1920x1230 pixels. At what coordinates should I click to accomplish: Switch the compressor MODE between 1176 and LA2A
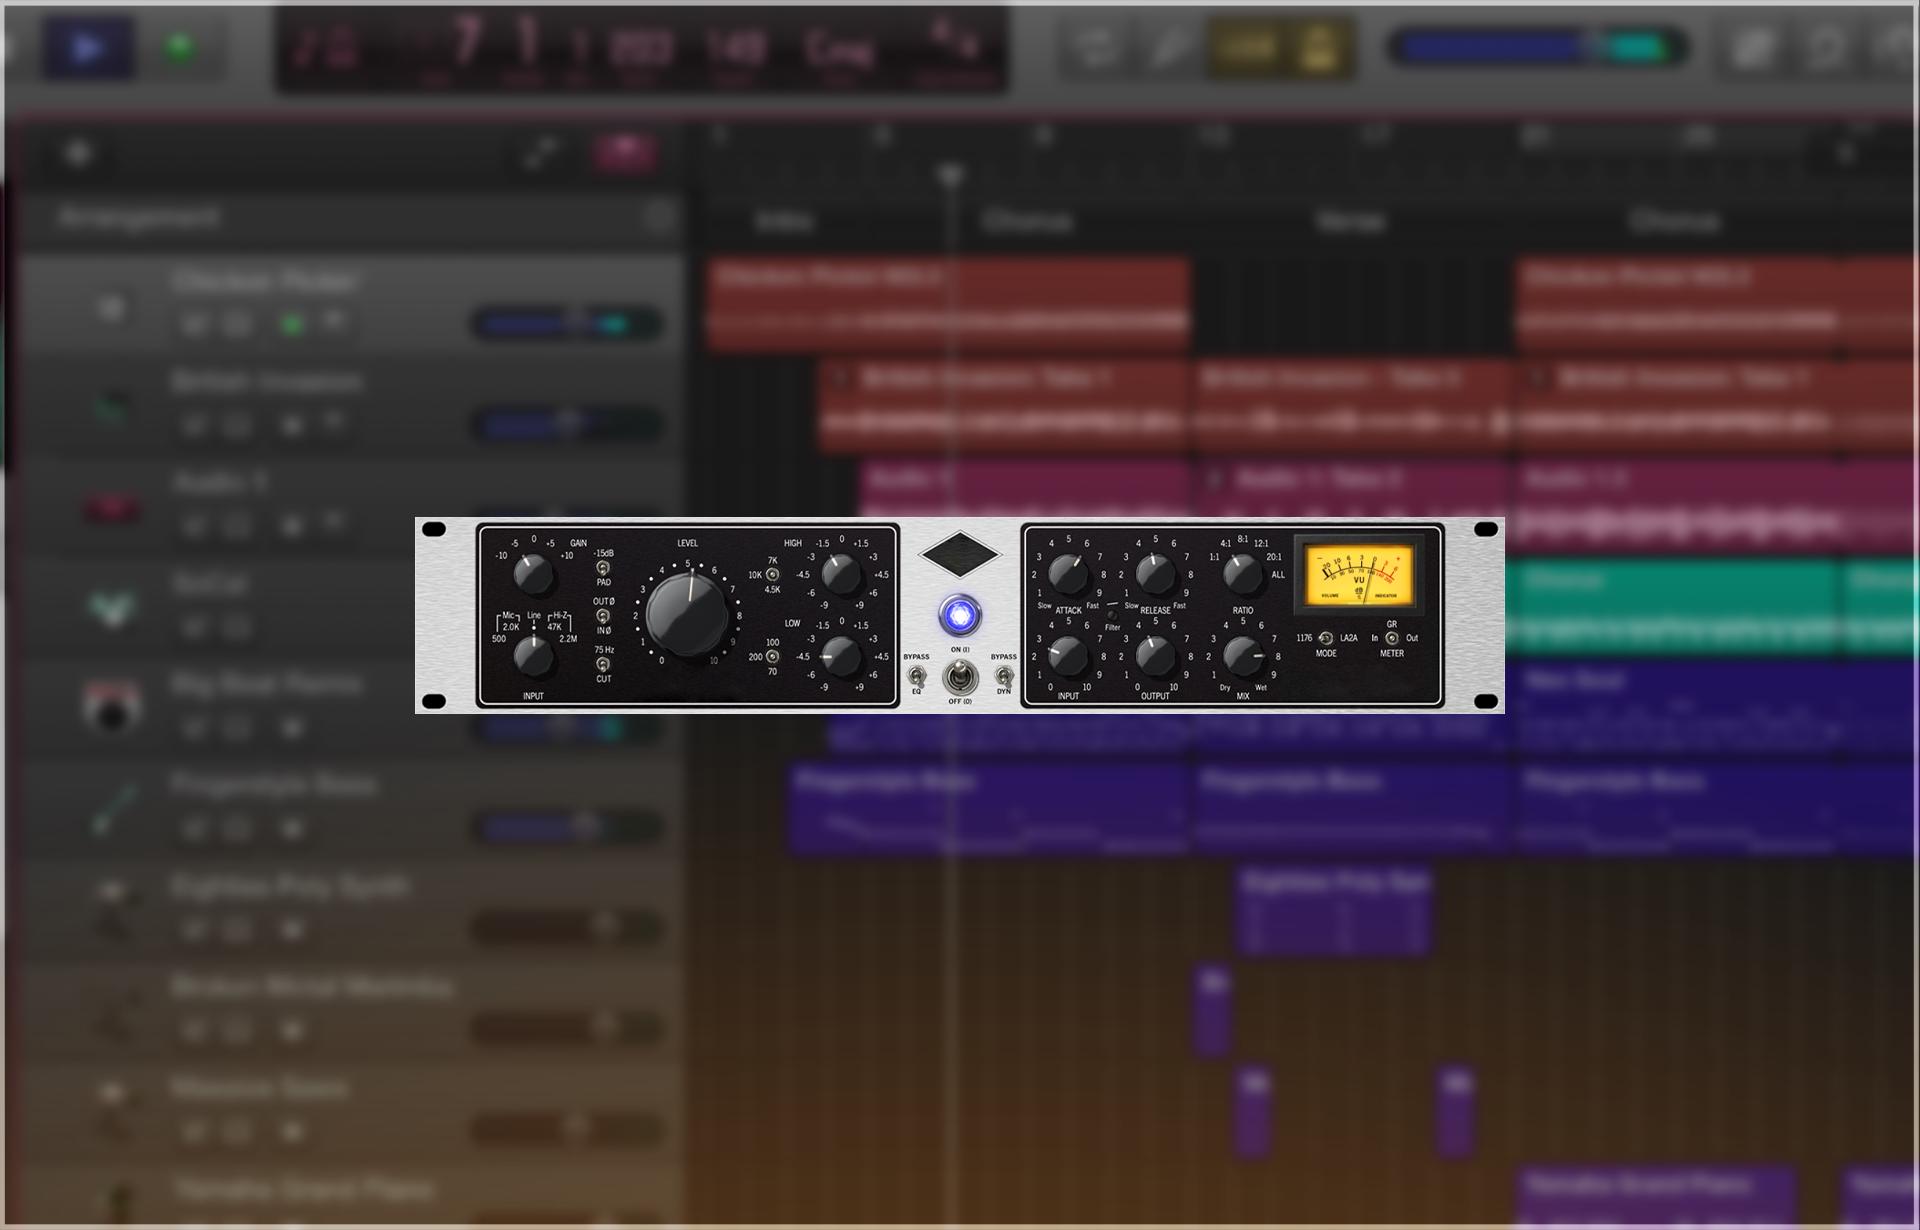(1326, 638)
